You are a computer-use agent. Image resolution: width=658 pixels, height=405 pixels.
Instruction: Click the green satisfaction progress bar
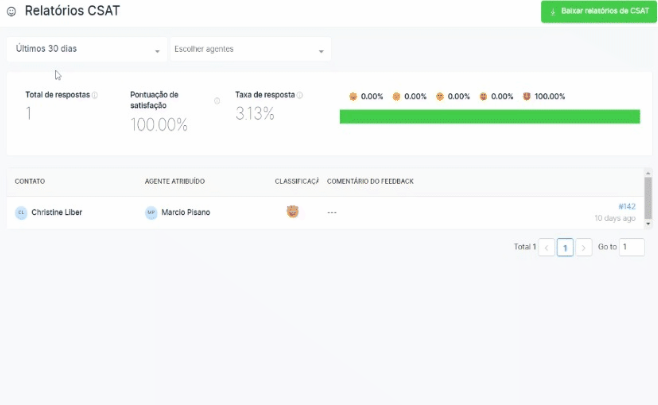click(489, 117)
